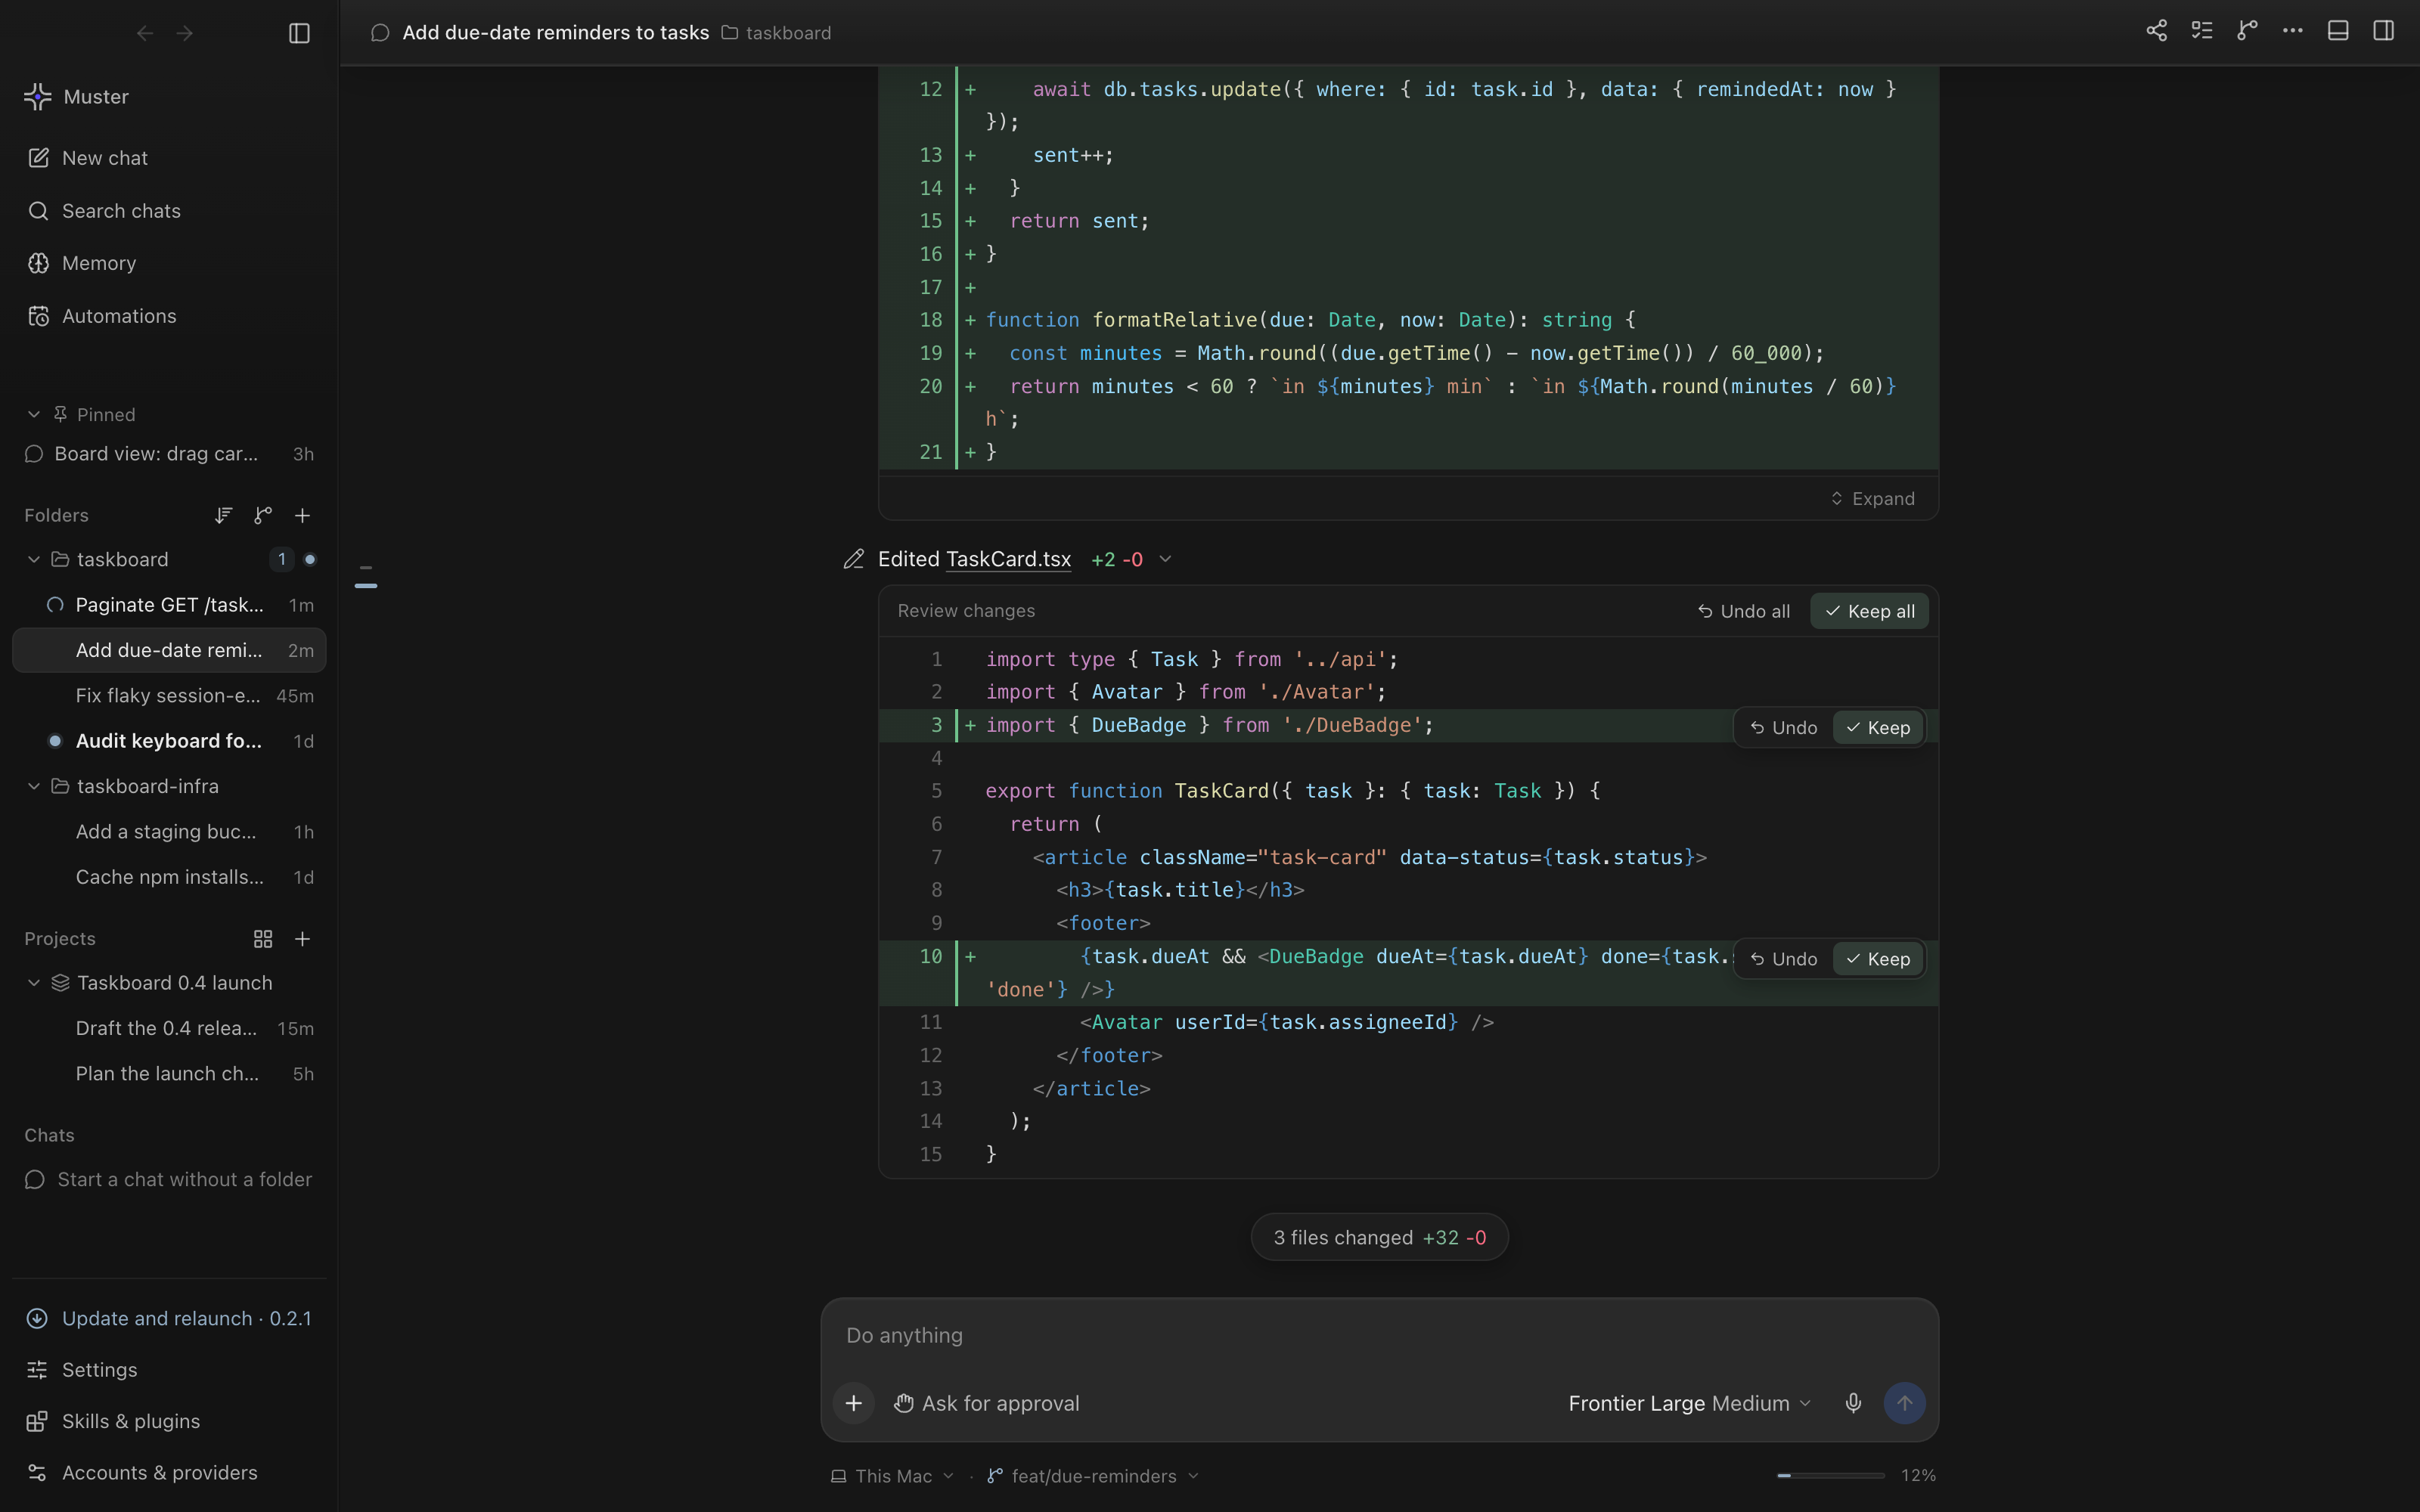Go forward with the right arrow
The width and height of the screenshot is (2420, 1512).
[185, 33]
